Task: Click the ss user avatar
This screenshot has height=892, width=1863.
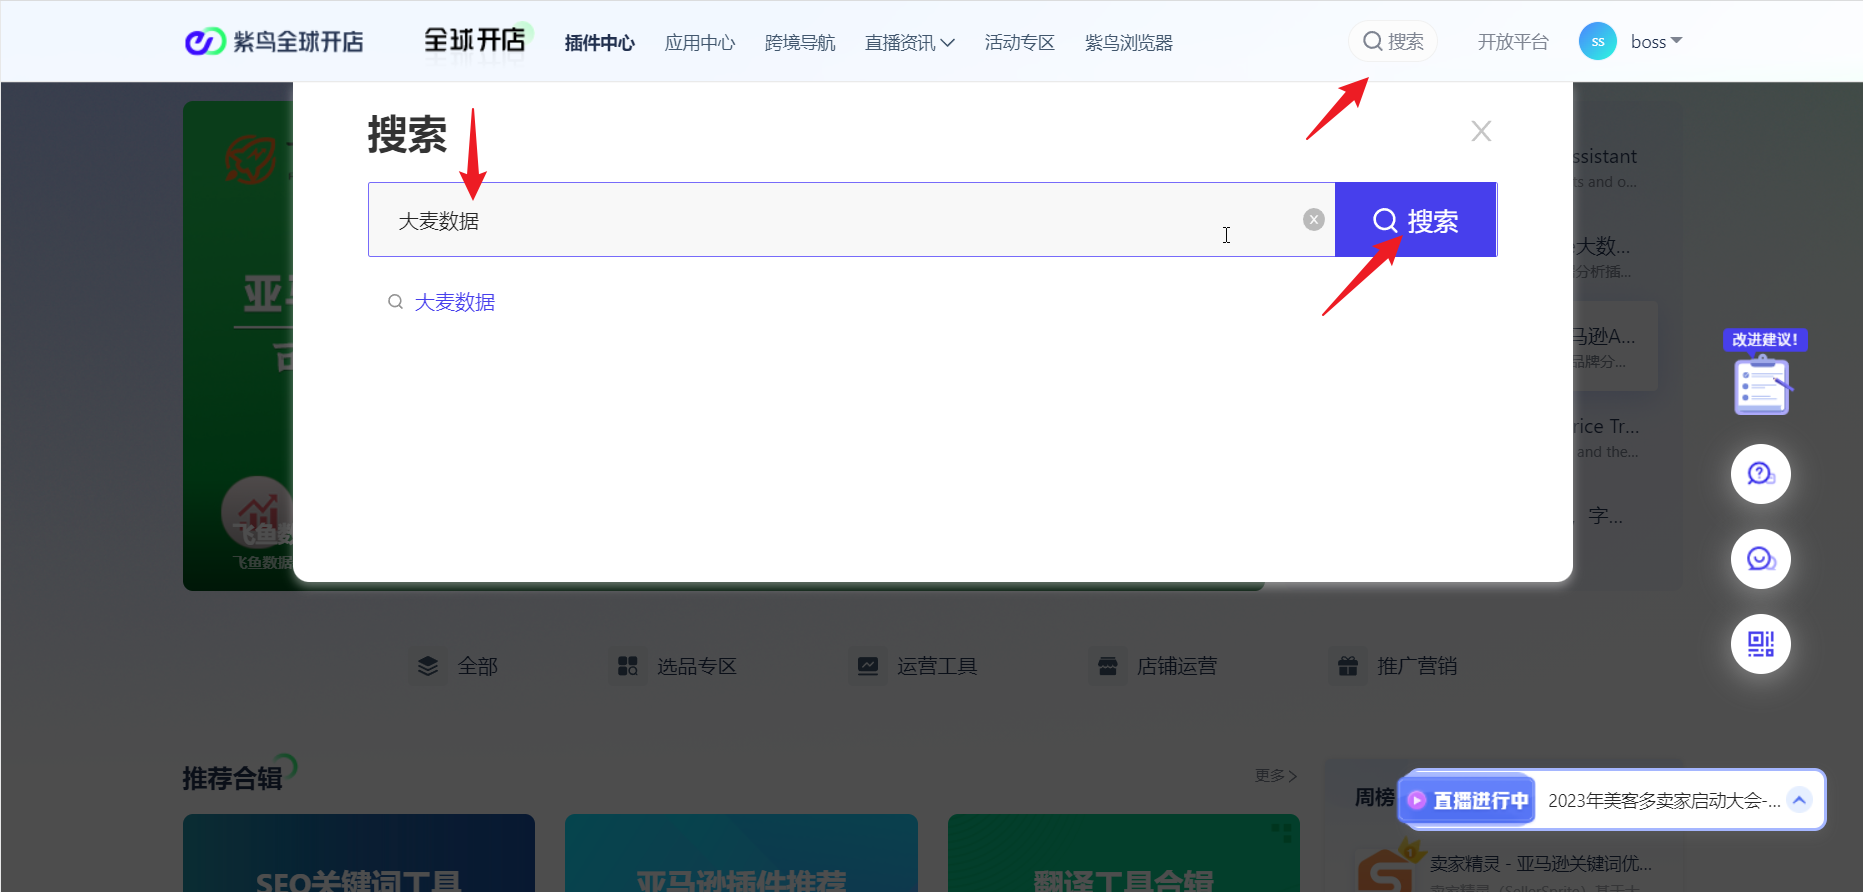Action: click(1598, 41)
